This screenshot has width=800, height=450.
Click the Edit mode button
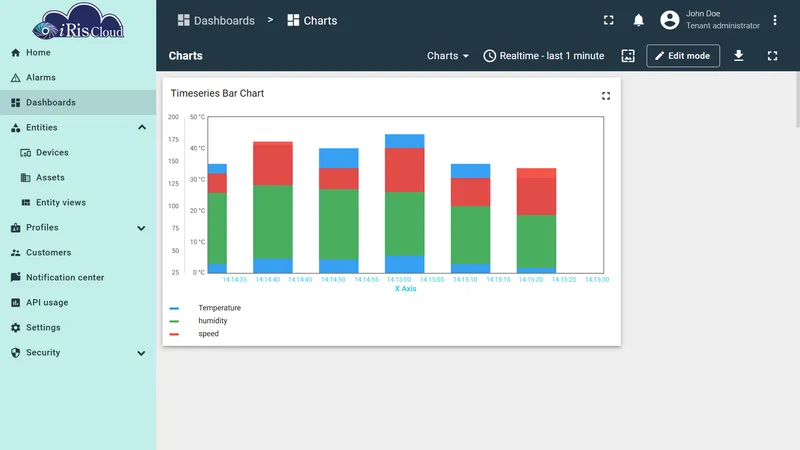pyautogui.click(x=683, y=56)
